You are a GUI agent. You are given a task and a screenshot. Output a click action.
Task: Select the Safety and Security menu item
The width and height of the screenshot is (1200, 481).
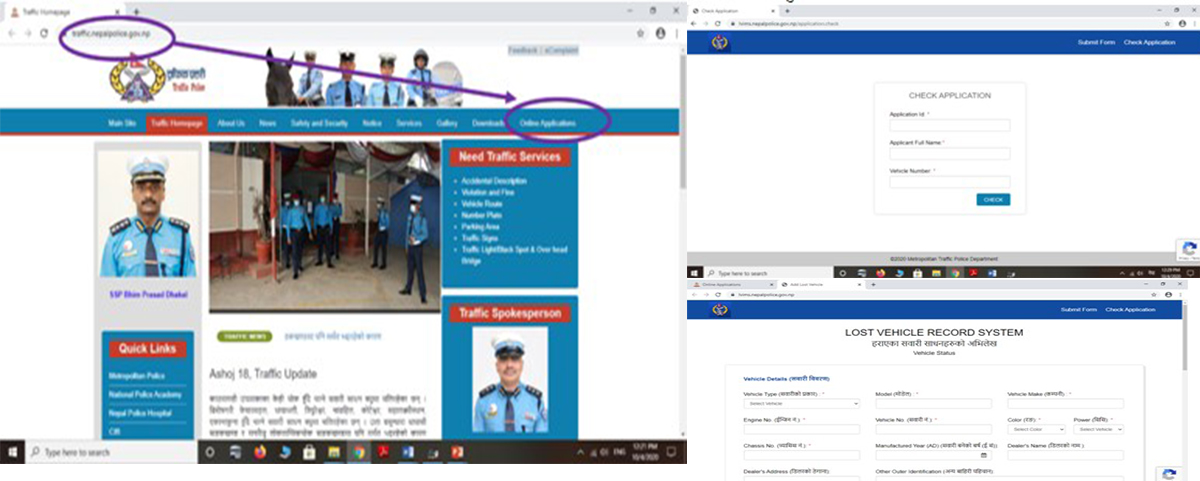click(x=318, y=123)
